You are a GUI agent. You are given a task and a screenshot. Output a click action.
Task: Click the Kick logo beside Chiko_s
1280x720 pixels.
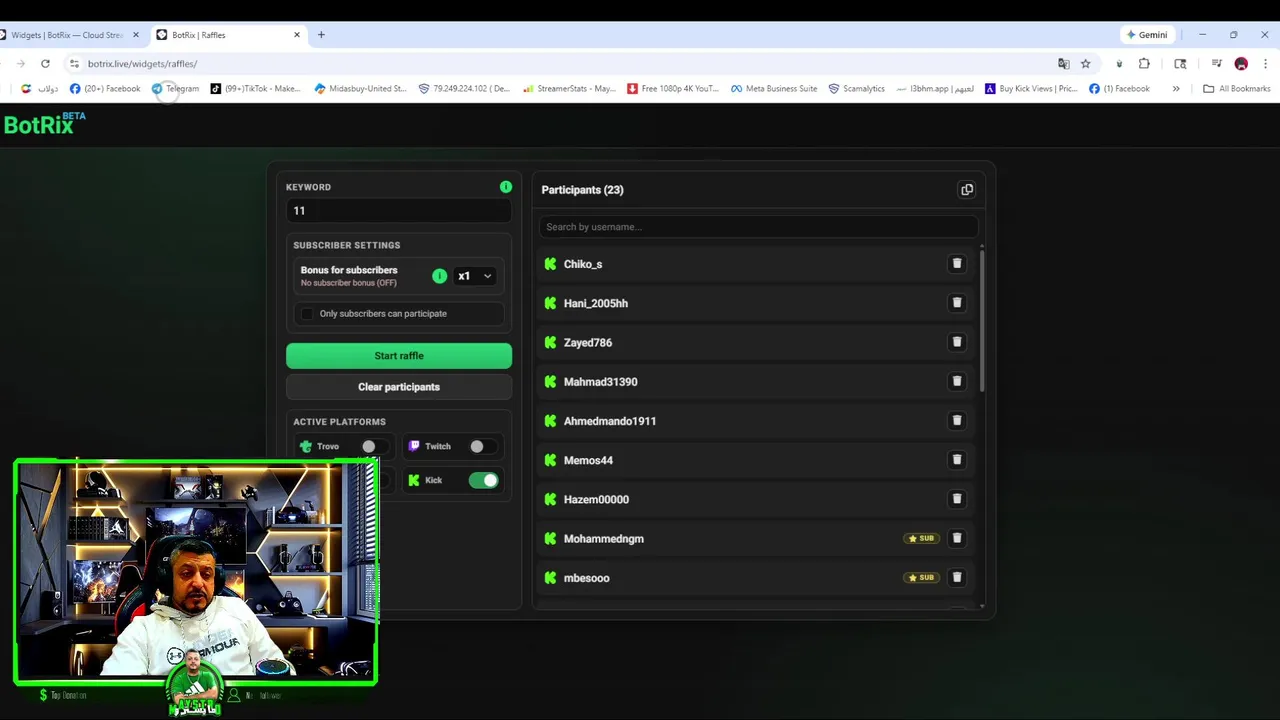pyautogui.click(x=550, y=264)
